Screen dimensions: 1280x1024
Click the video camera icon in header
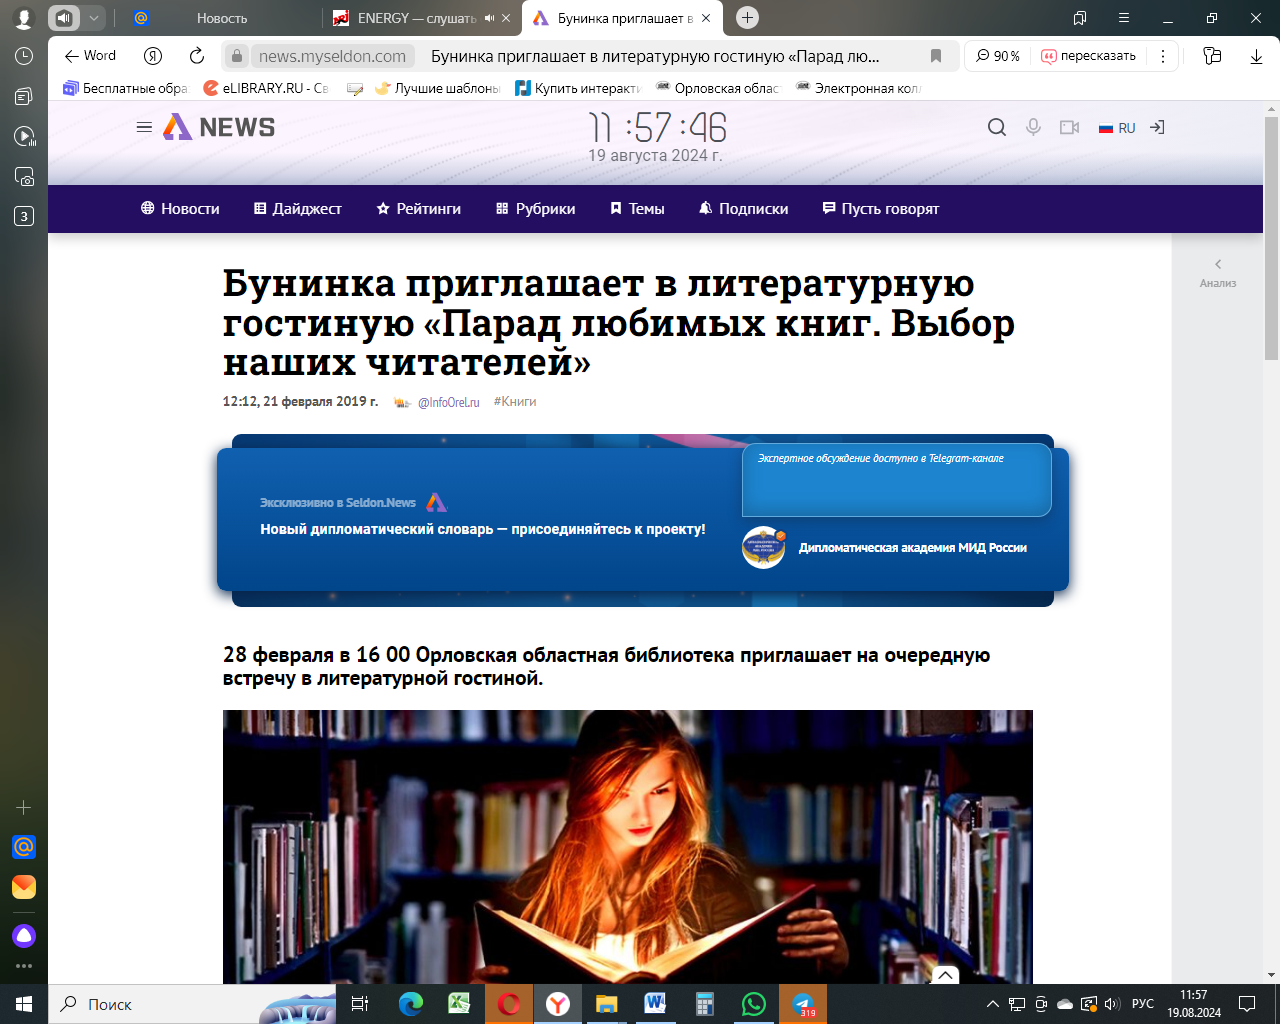tap(1069, 128)
